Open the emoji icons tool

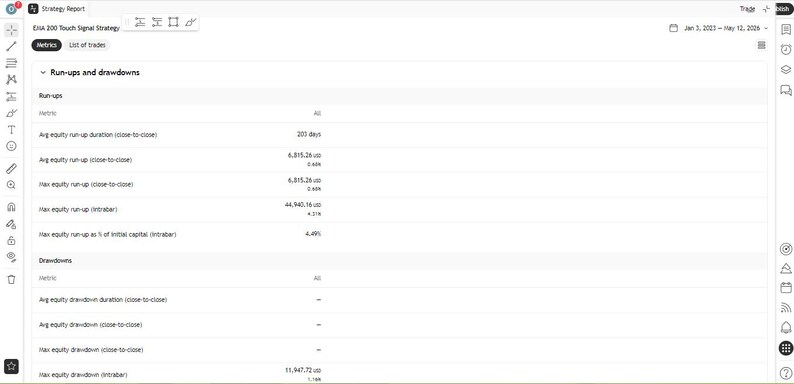[x=11, y=146]
